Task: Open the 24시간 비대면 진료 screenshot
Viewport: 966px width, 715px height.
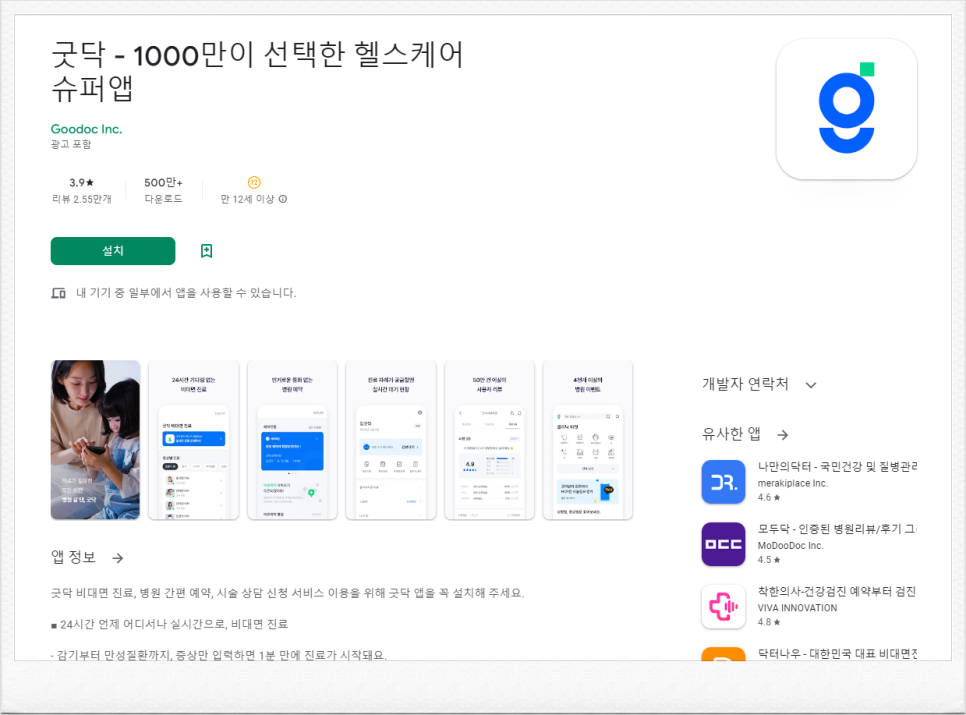Action: pos(193,440)
